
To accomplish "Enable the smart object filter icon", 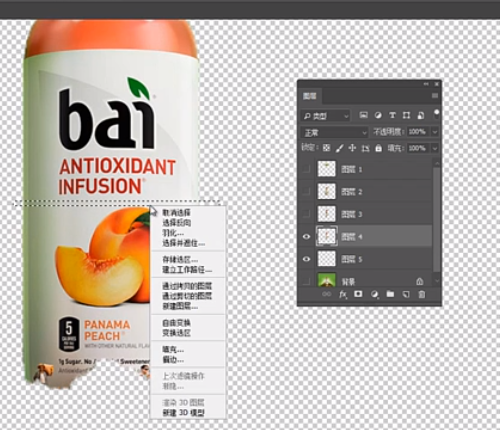I will click(x=421, y=115).
